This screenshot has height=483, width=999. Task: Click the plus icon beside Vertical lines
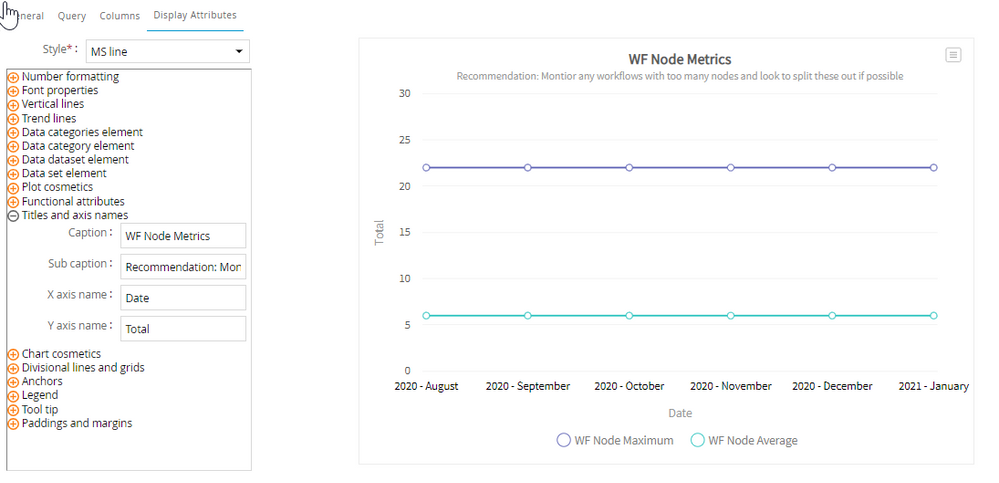click(14, 105)
